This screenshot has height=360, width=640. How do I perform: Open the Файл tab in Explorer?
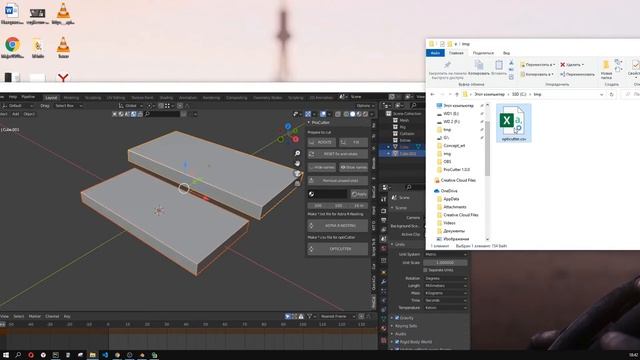[x=435, y=53]
